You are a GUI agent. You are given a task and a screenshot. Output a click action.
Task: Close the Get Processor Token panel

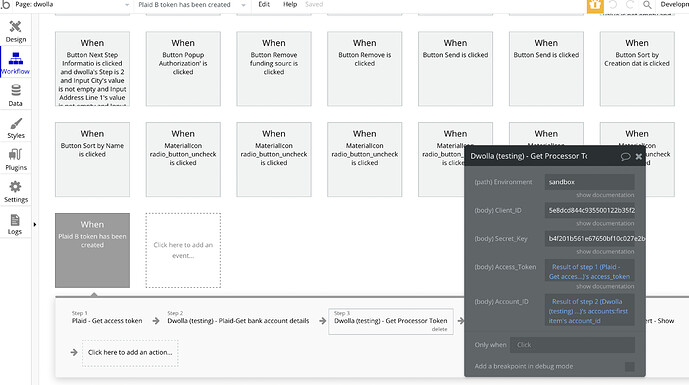(x=638, y=156)
